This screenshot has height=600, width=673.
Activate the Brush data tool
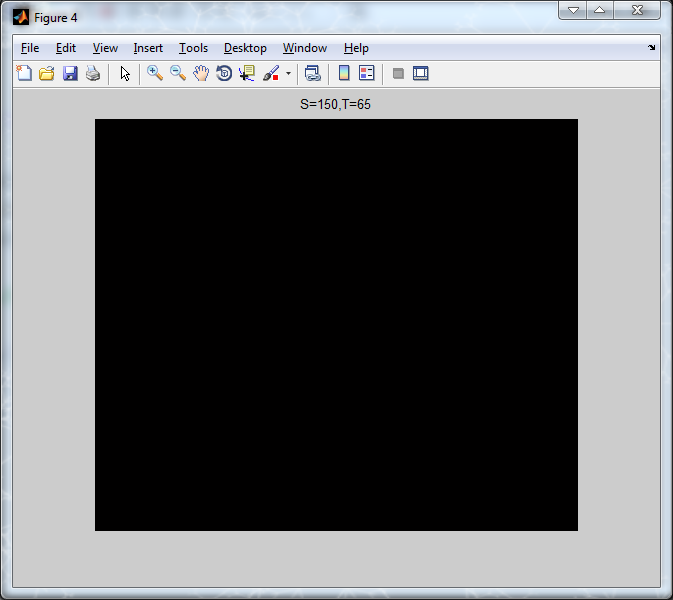(x=271, y=73)
